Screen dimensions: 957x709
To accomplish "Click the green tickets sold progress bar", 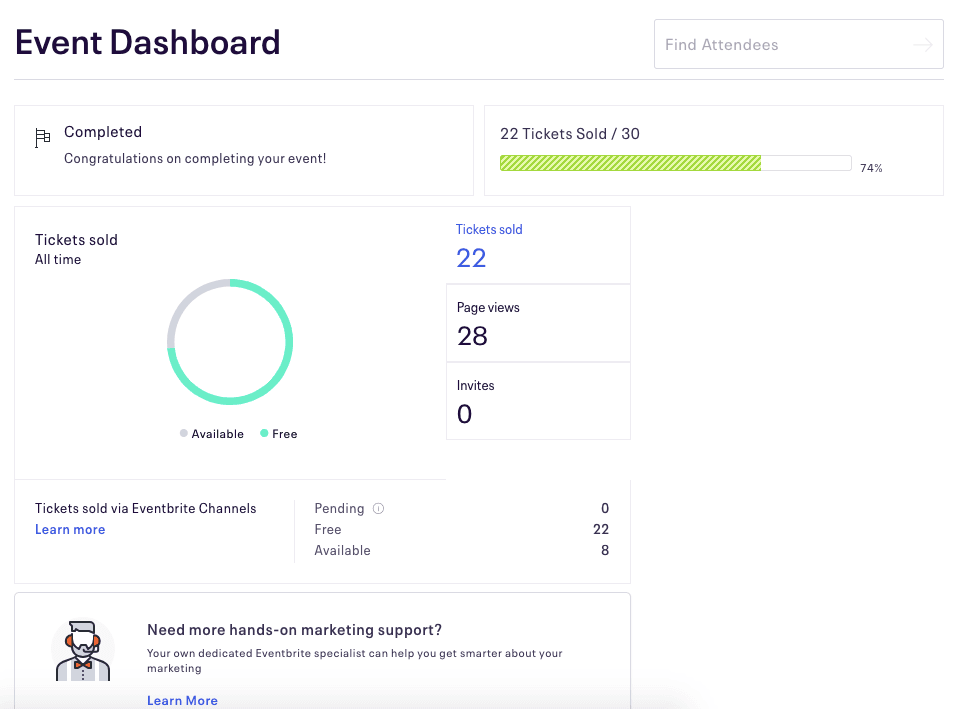I will coord(630,163).
